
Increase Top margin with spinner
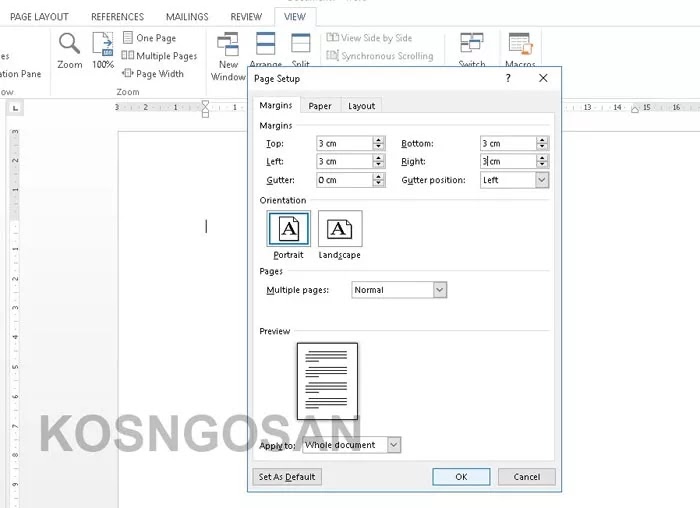379,140
